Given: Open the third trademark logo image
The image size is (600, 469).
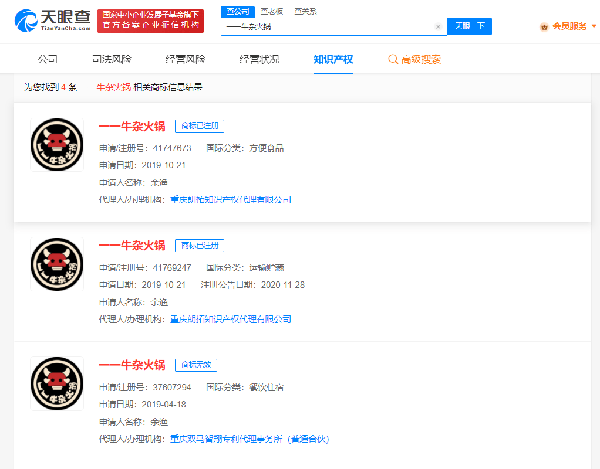Looking at the screenshot, I should pyautogui.click(x=57, y=382).
